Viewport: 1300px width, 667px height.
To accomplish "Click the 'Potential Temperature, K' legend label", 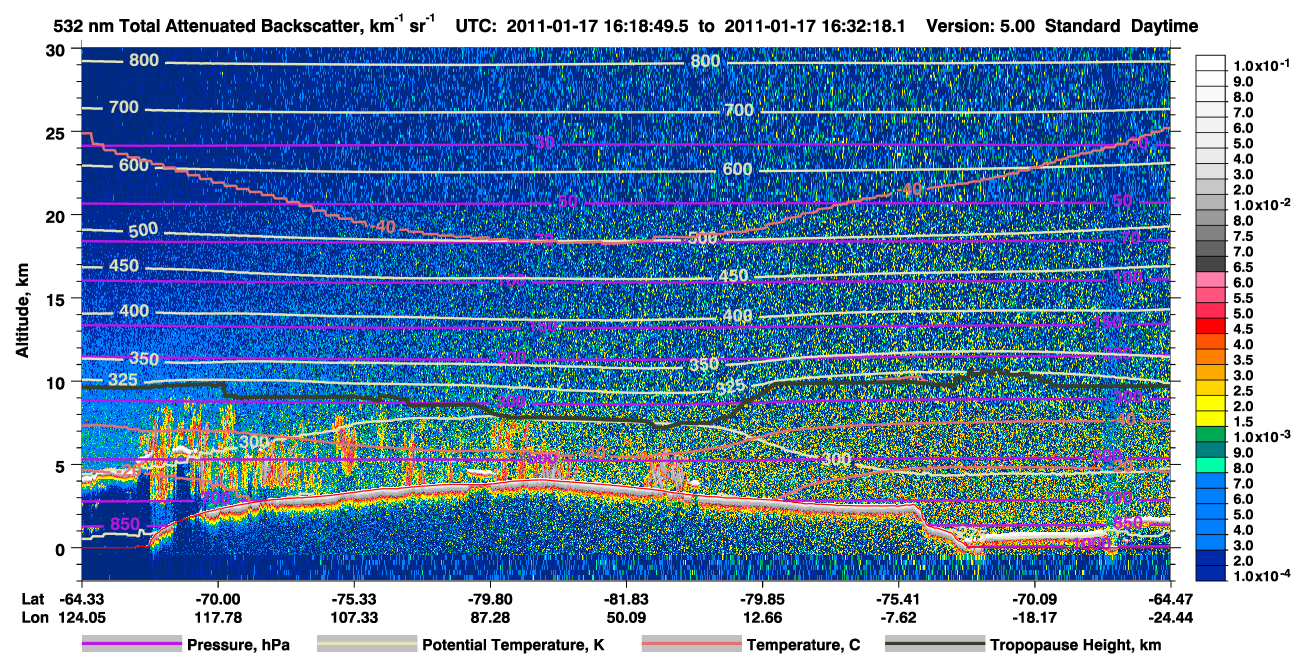I will 514,645.
